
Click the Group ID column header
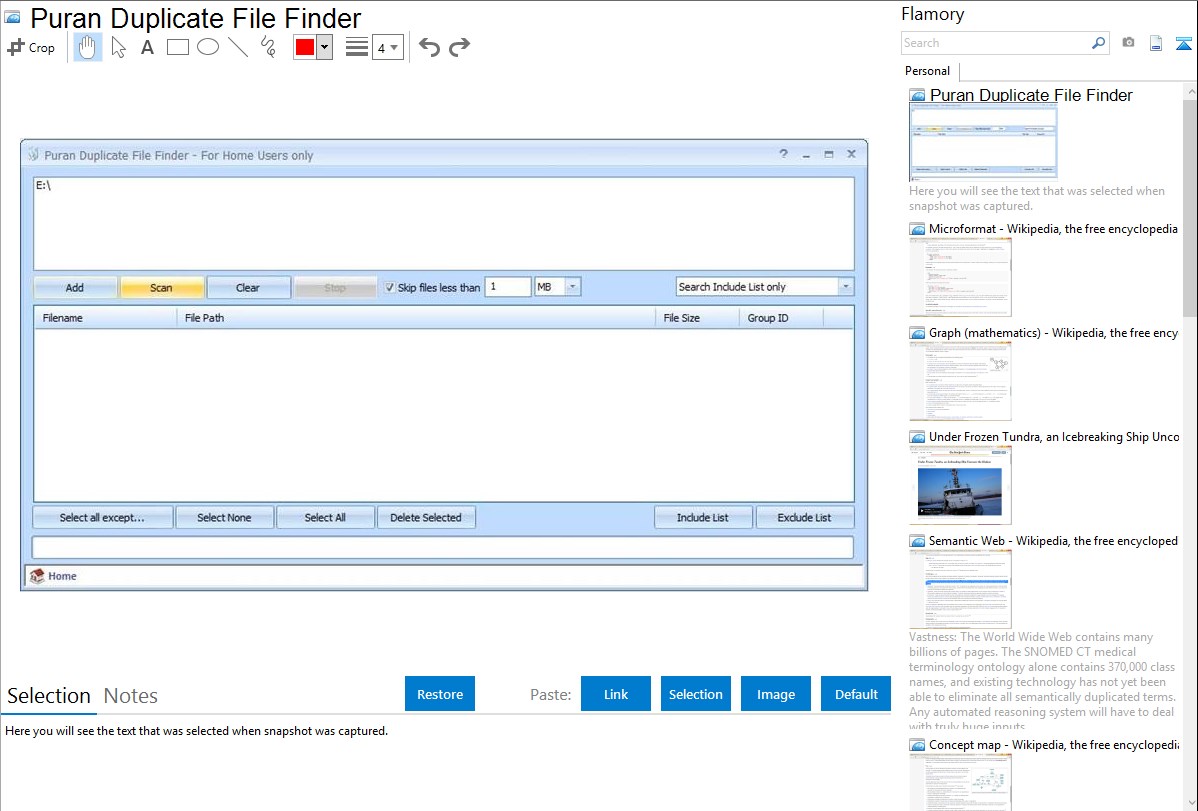click(781, 318)
